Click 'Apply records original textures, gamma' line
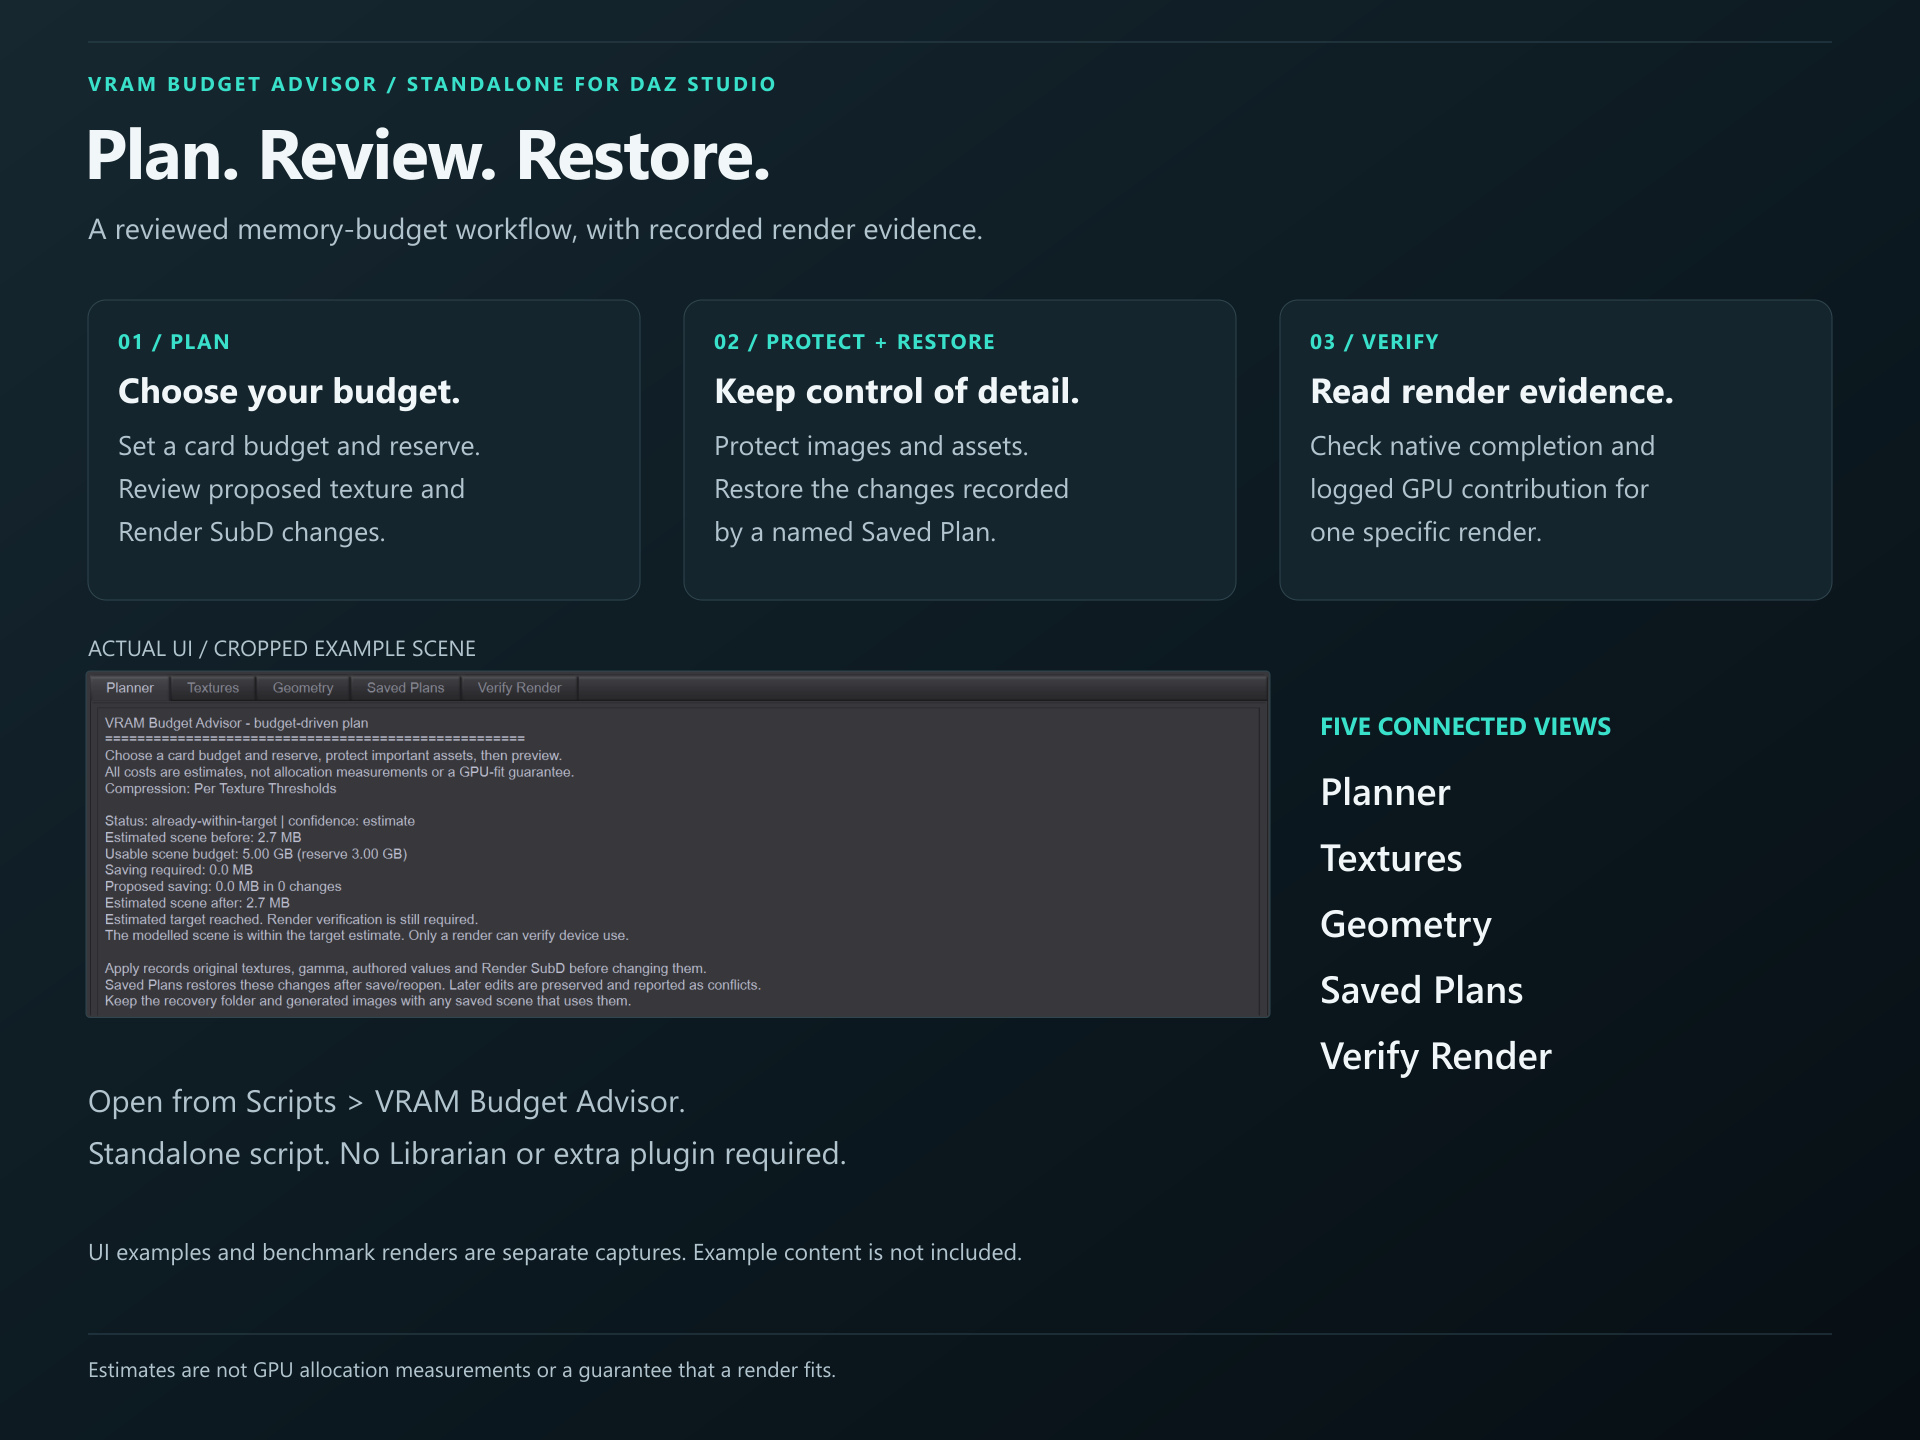Image resolution: width=1920 pixels, height=1440 pixels. (x=405, y=969)
